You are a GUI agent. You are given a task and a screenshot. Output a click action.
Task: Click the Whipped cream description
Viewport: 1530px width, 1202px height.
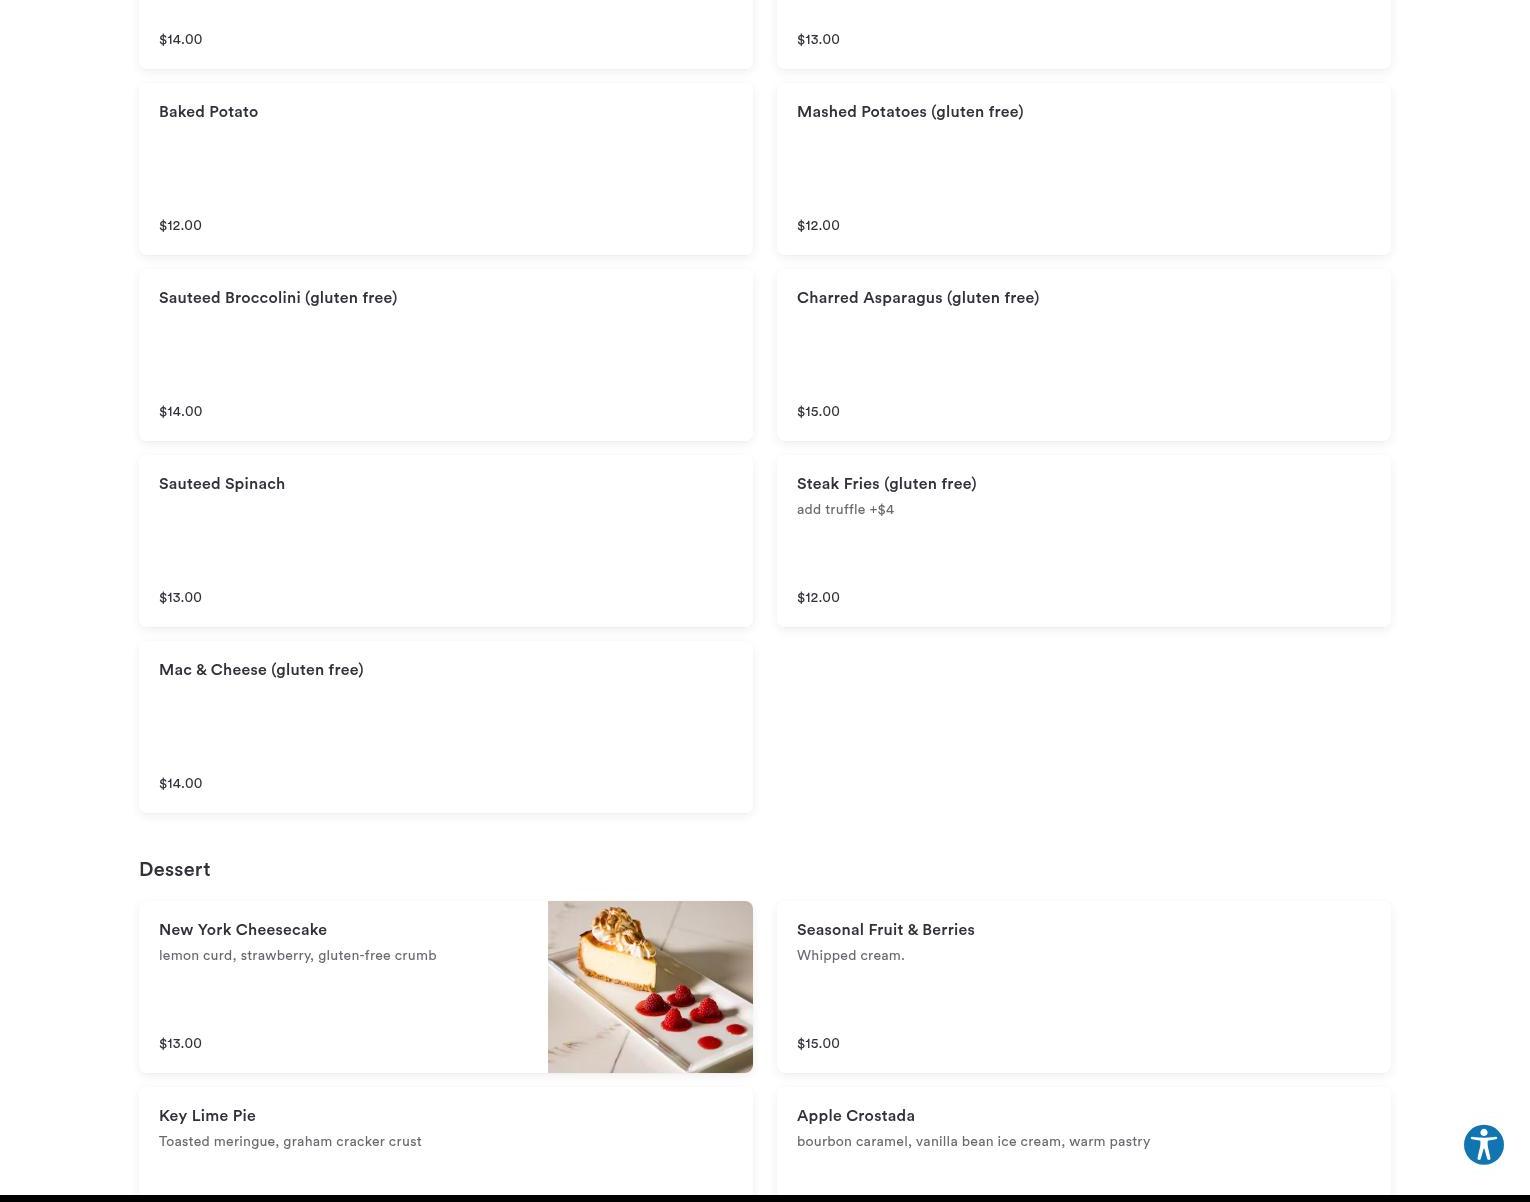tap(851, 955)
